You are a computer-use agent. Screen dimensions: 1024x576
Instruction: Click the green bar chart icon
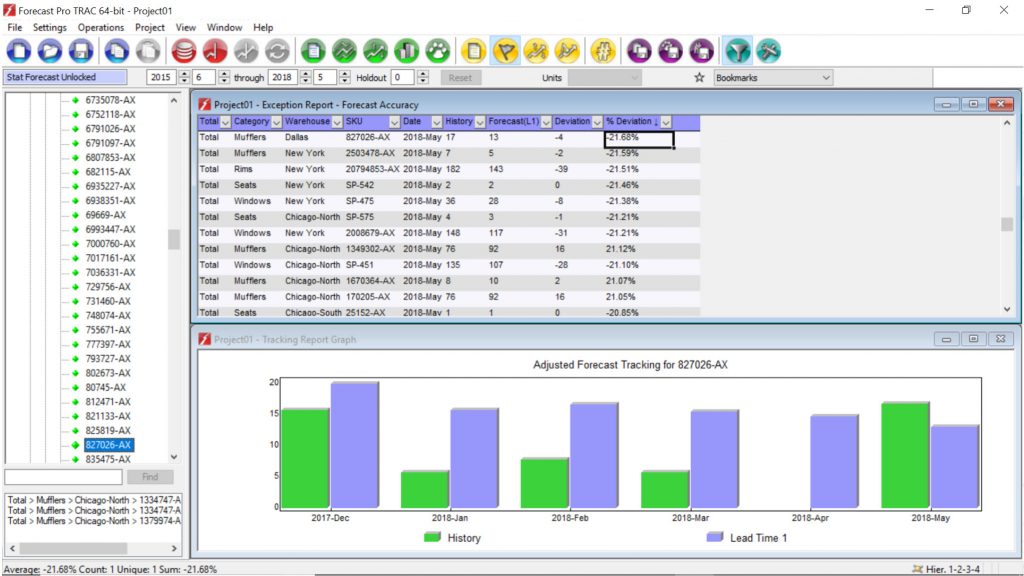tap(406, 51)
